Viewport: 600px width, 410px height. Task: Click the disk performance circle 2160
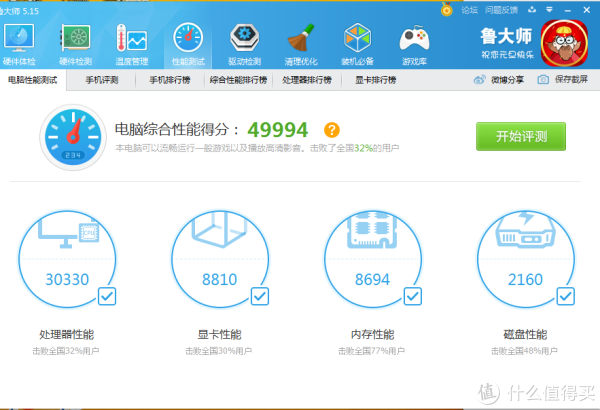pyautogui.click(x=526, y=259)
